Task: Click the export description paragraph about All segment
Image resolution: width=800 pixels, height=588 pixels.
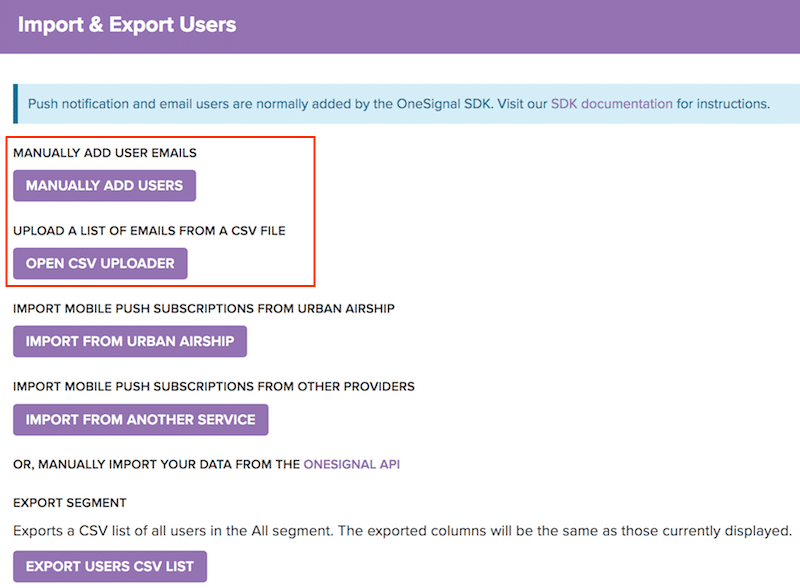Action: 403,531
